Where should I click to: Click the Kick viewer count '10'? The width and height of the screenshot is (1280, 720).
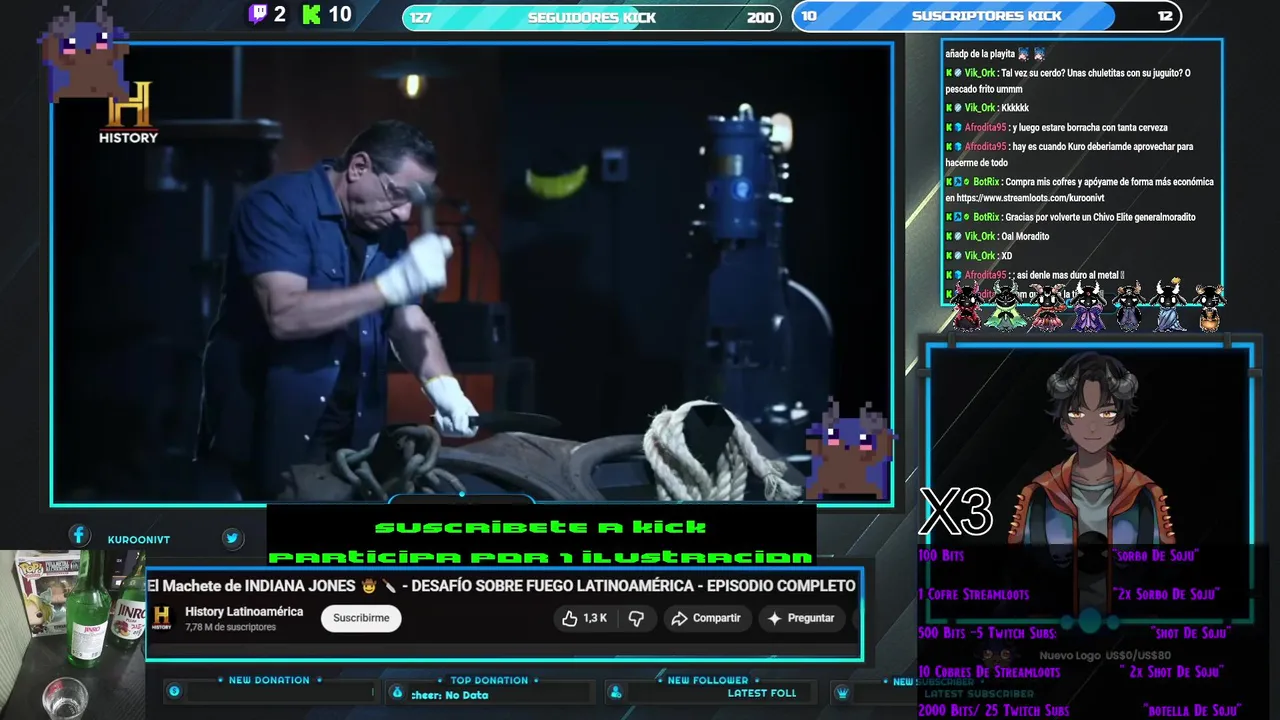tap(339, 14)
